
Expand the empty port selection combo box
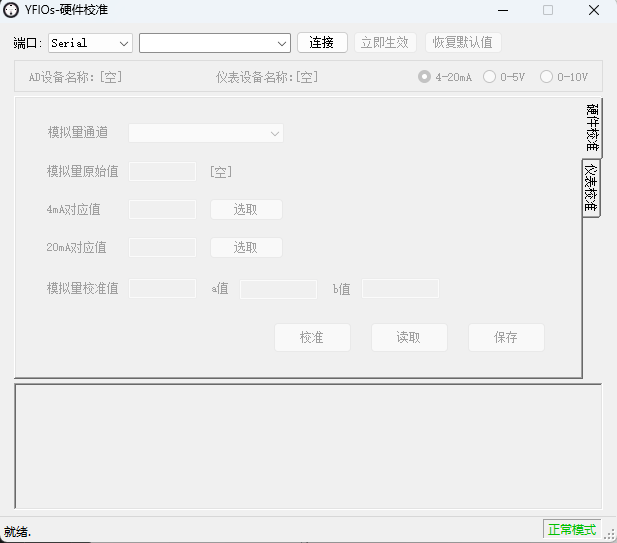pyautogui.click(x=215, y=43)
